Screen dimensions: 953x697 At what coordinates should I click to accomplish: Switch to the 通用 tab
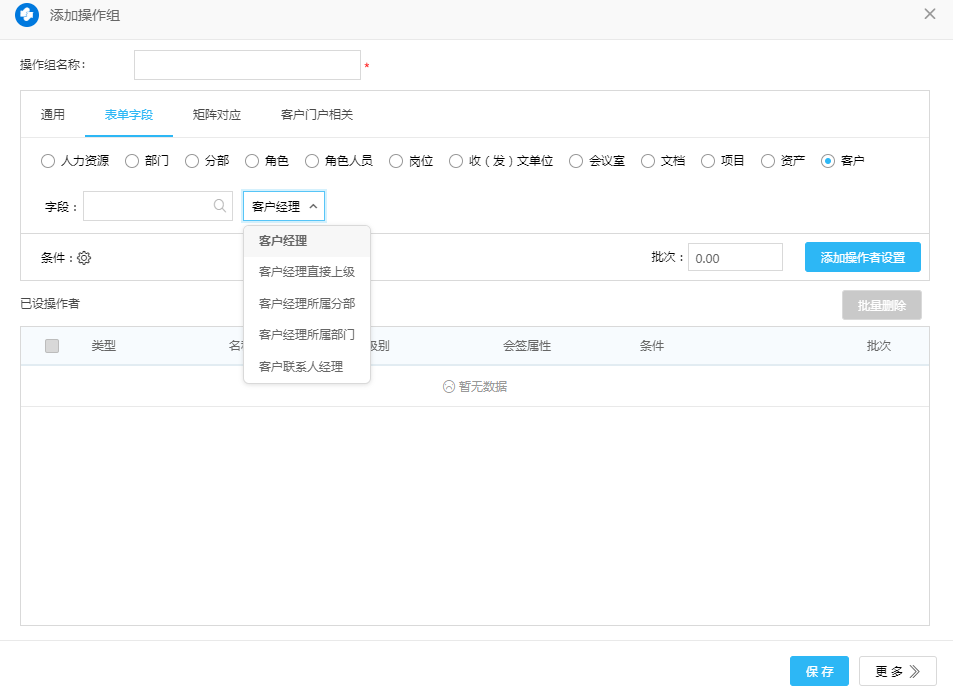coord(53,115)
